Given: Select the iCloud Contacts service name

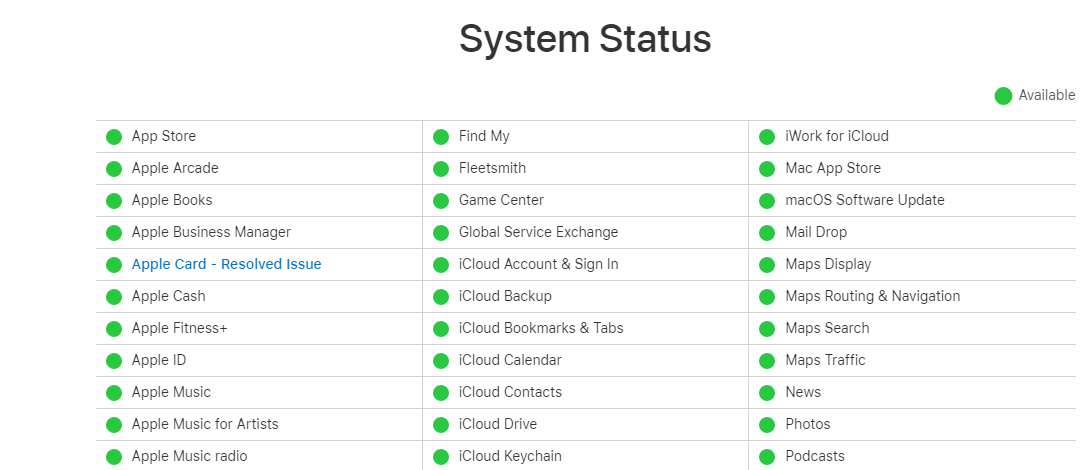Looking at the screenshot, I should [x=510, y=392].
